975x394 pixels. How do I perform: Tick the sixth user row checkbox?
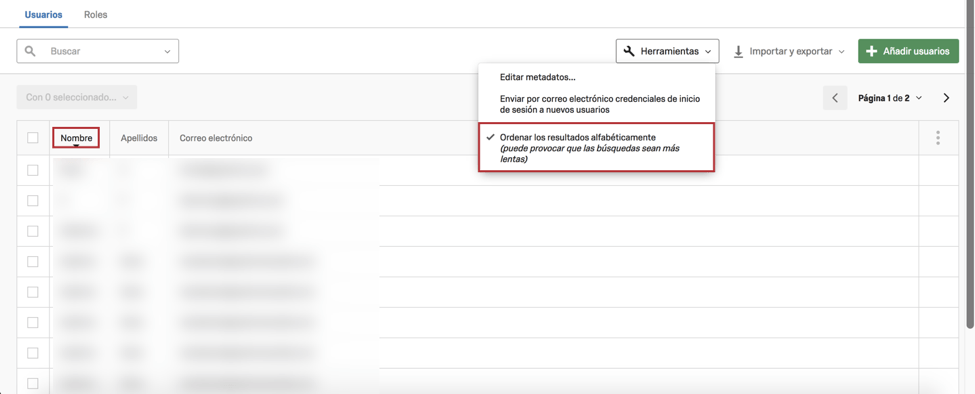pyautogui.click(x=33, y=323)
